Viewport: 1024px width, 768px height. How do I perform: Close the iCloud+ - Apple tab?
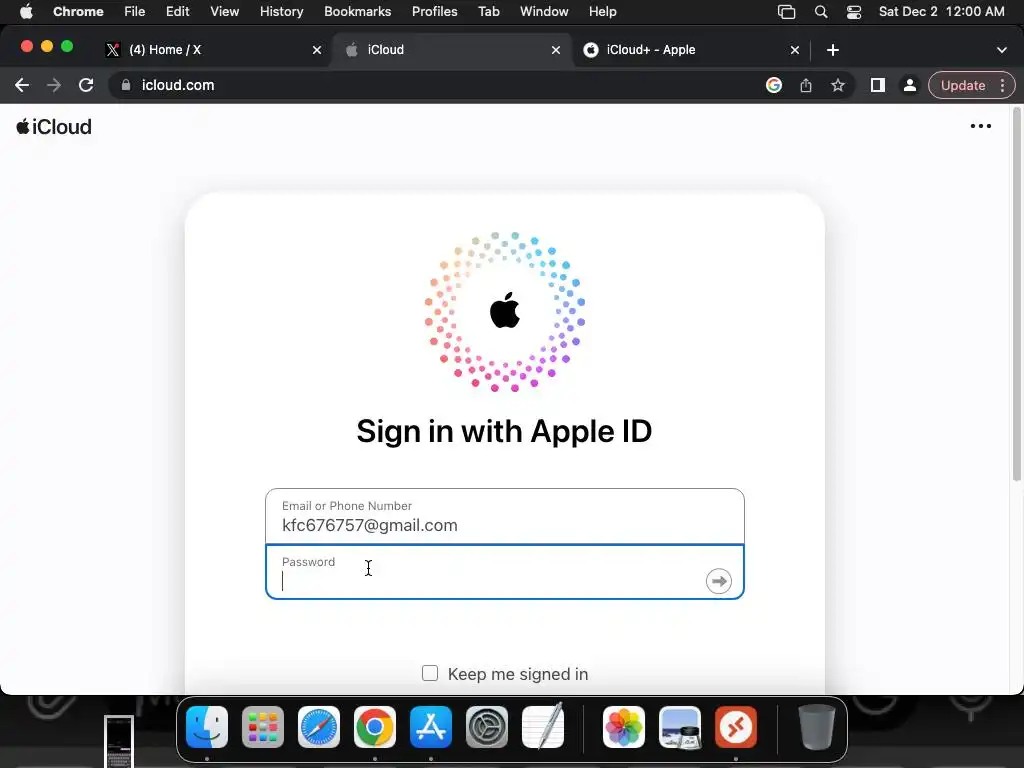point(795,50)
